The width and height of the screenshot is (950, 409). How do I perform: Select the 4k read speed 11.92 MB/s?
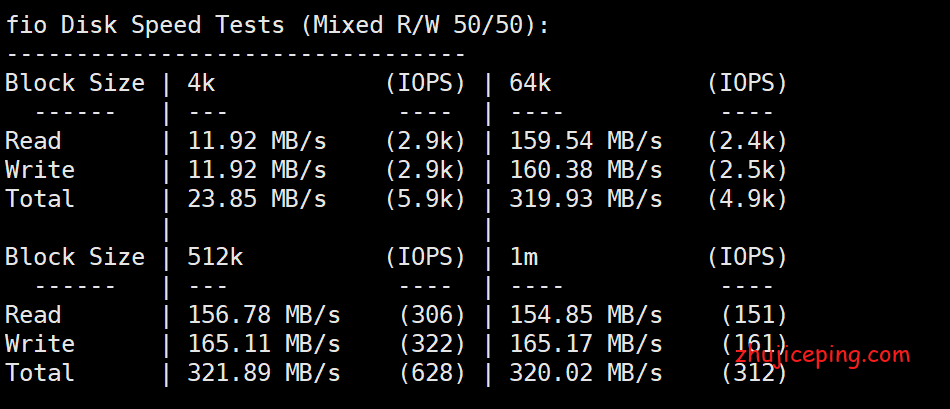click(257, 141)
